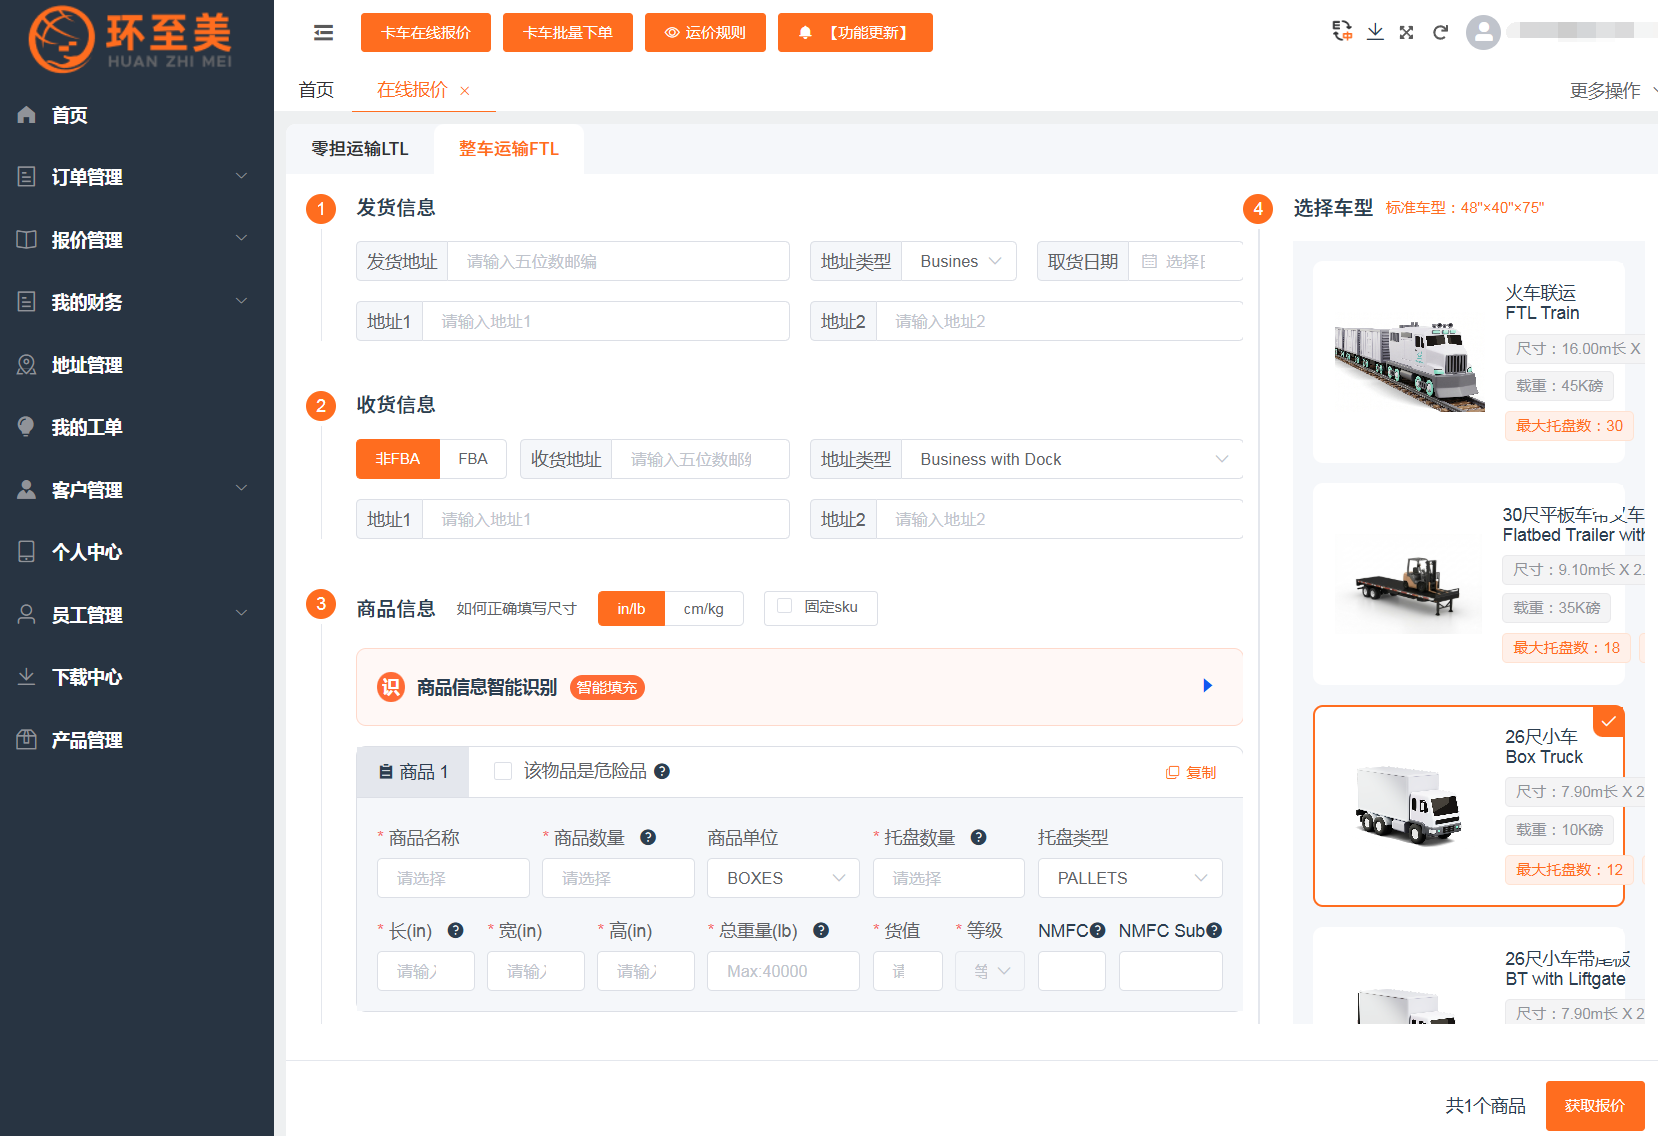Viewport: 1658px width, 1136px height.
Task: Click the help icon beside 总重量(lb)
Action: [x=821, y=930]
